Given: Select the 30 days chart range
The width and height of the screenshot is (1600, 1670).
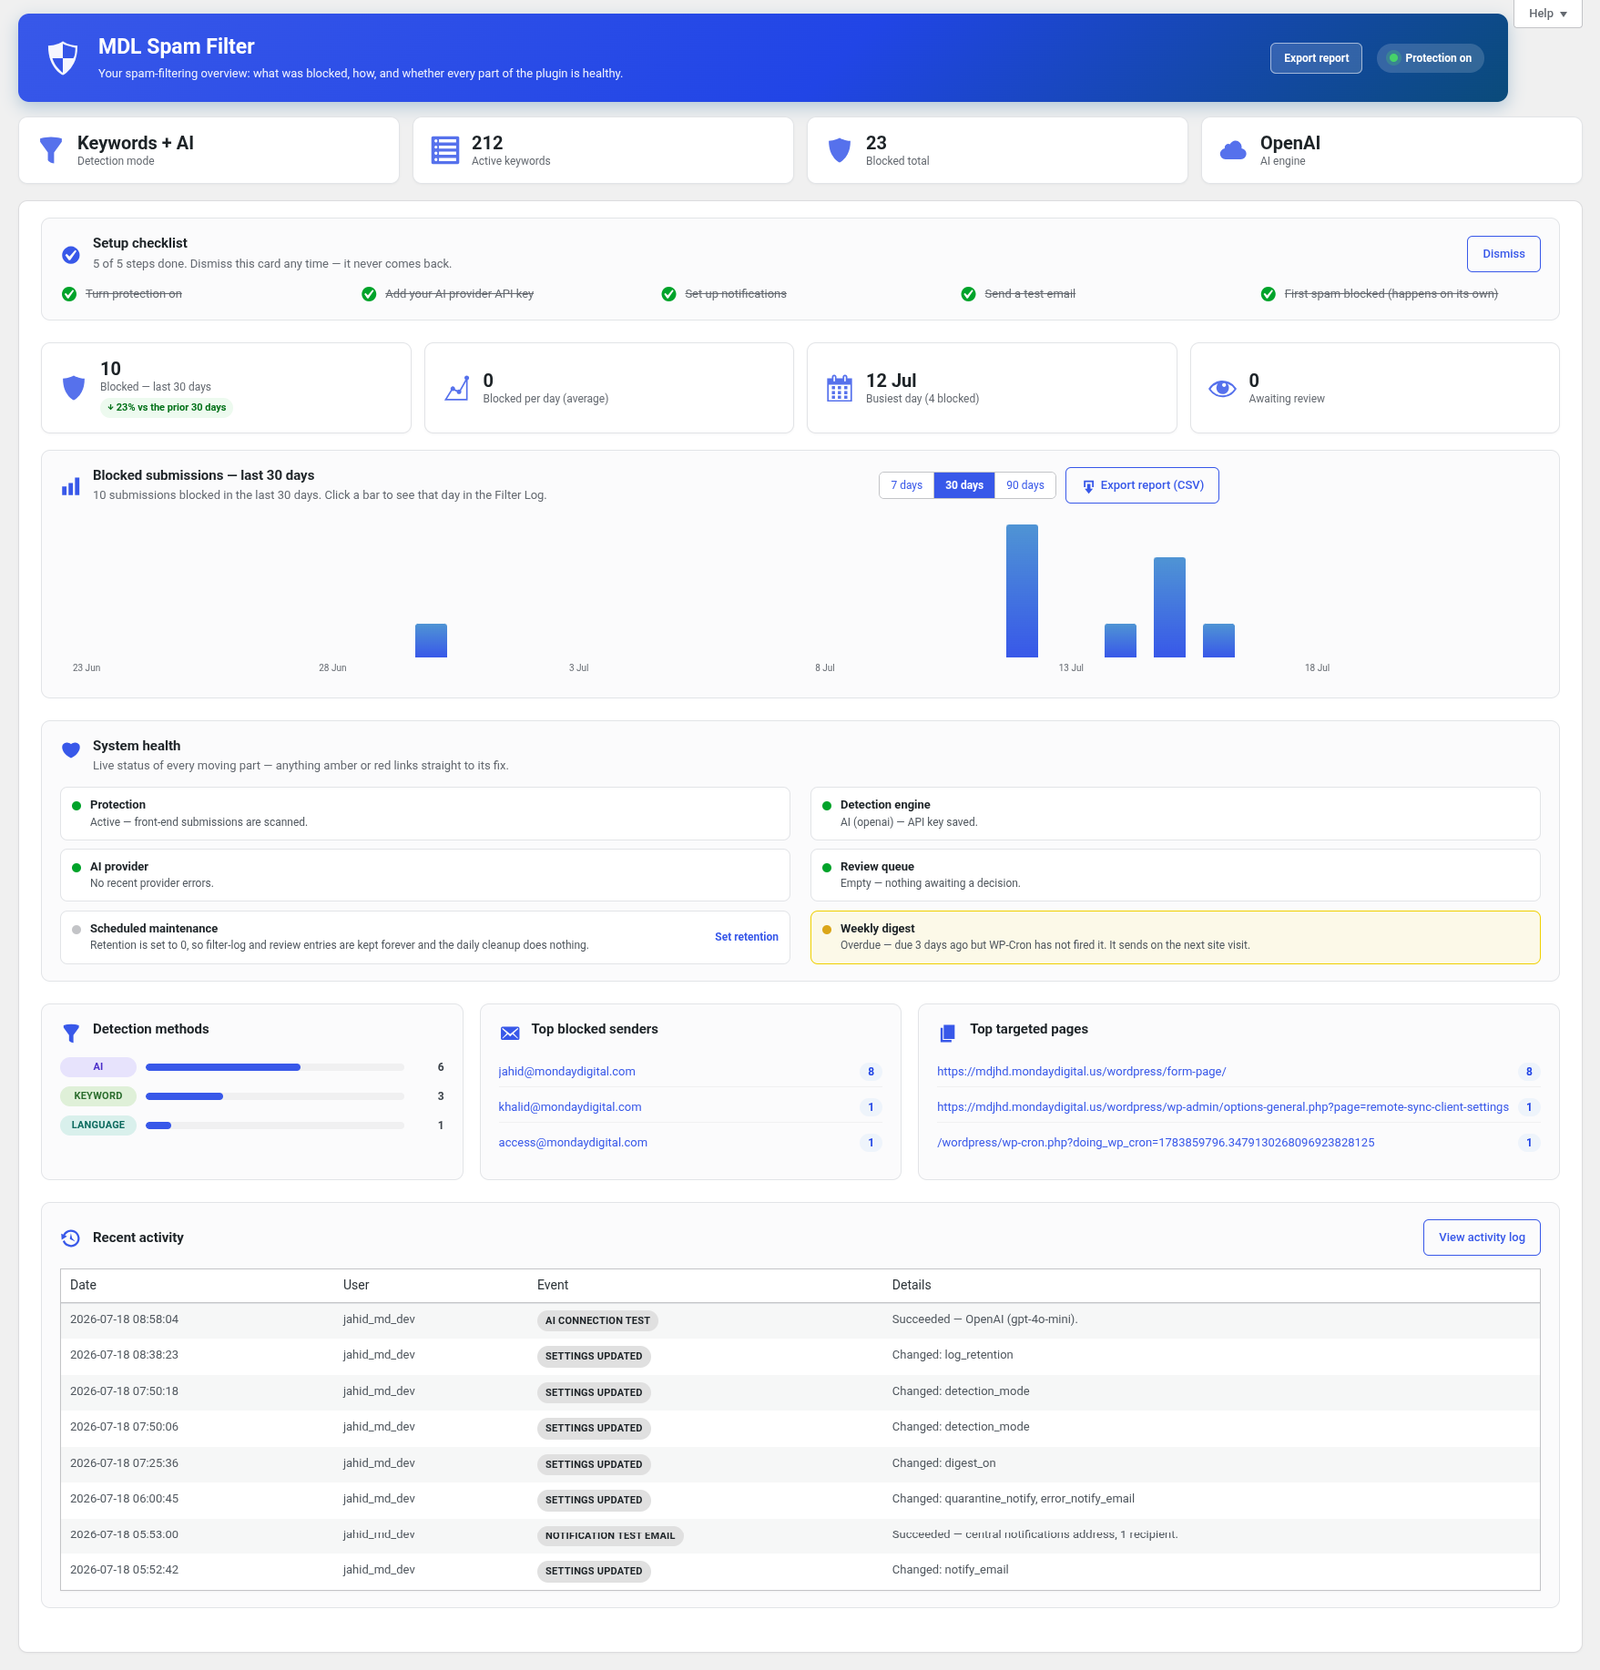Looking at the screenshot, I should click(964, 485).
